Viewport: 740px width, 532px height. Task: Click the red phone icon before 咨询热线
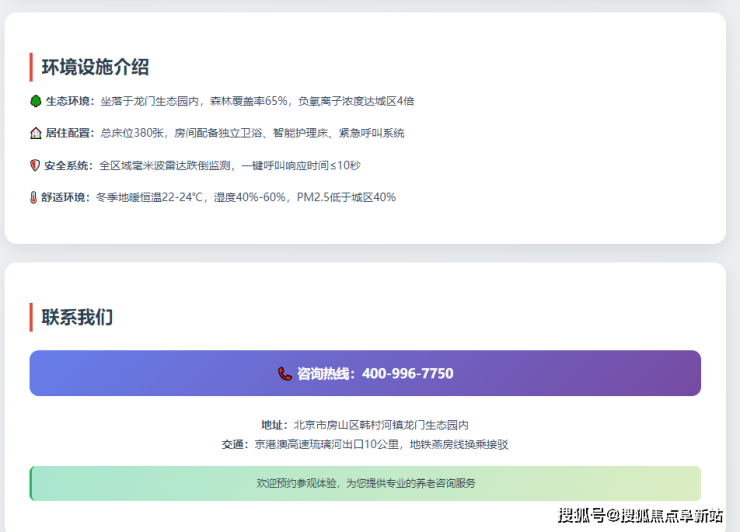(285, 373)
